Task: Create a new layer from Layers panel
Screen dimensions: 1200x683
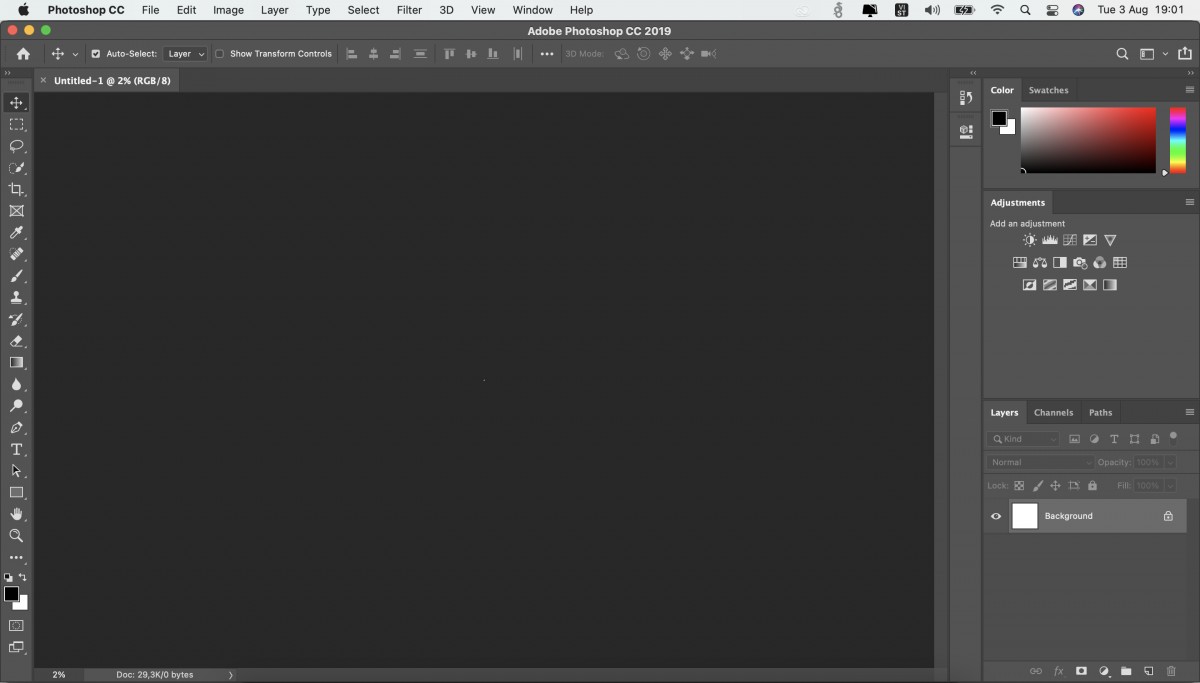Action: pyautogui.click(x=1149, y=671)
